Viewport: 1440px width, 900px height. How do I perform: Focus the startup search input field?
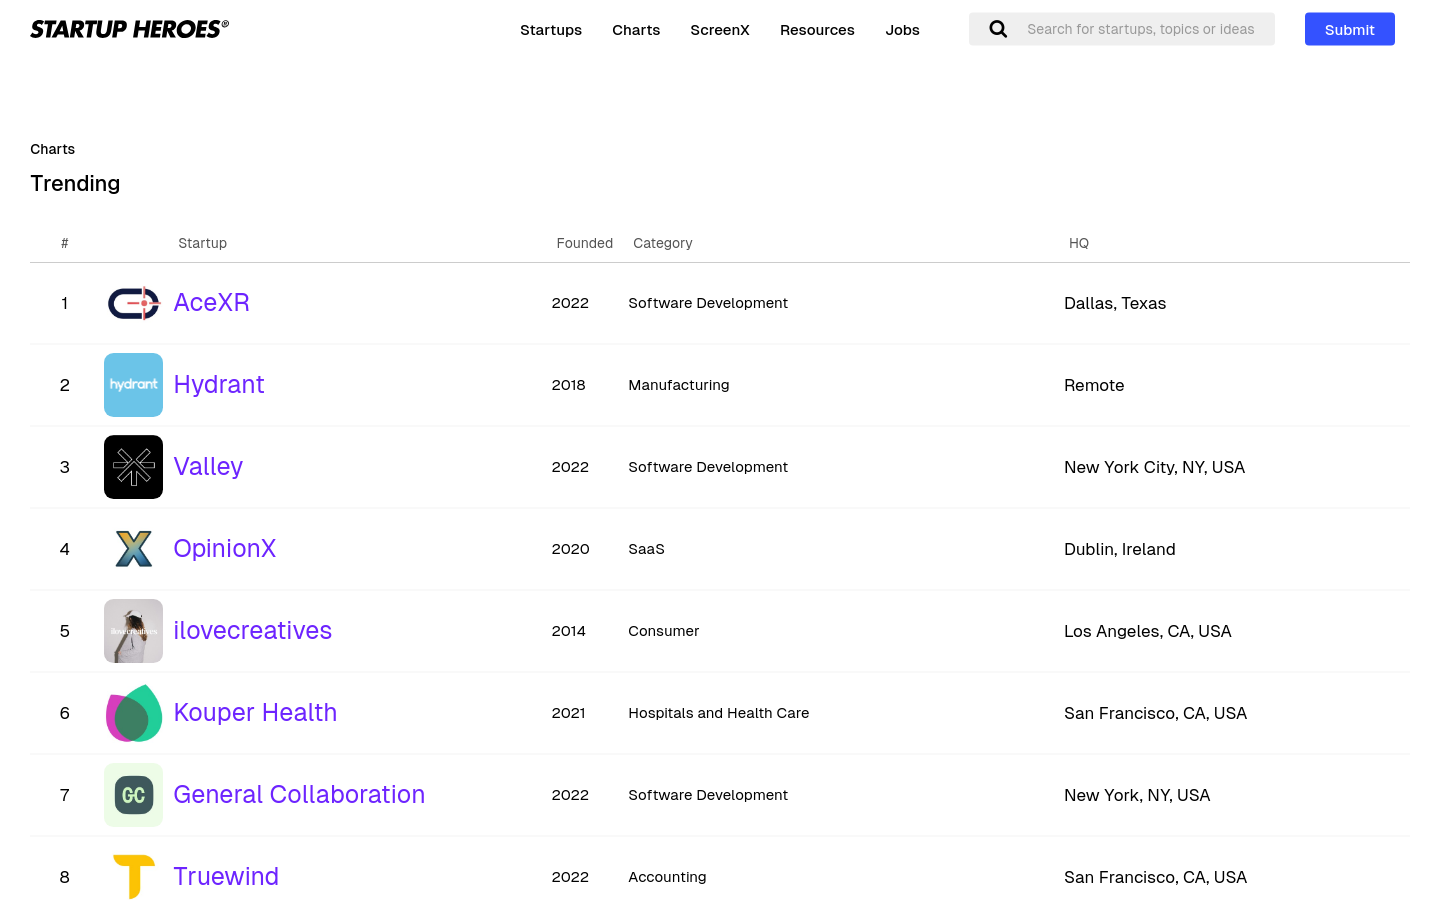point(1140,29)
